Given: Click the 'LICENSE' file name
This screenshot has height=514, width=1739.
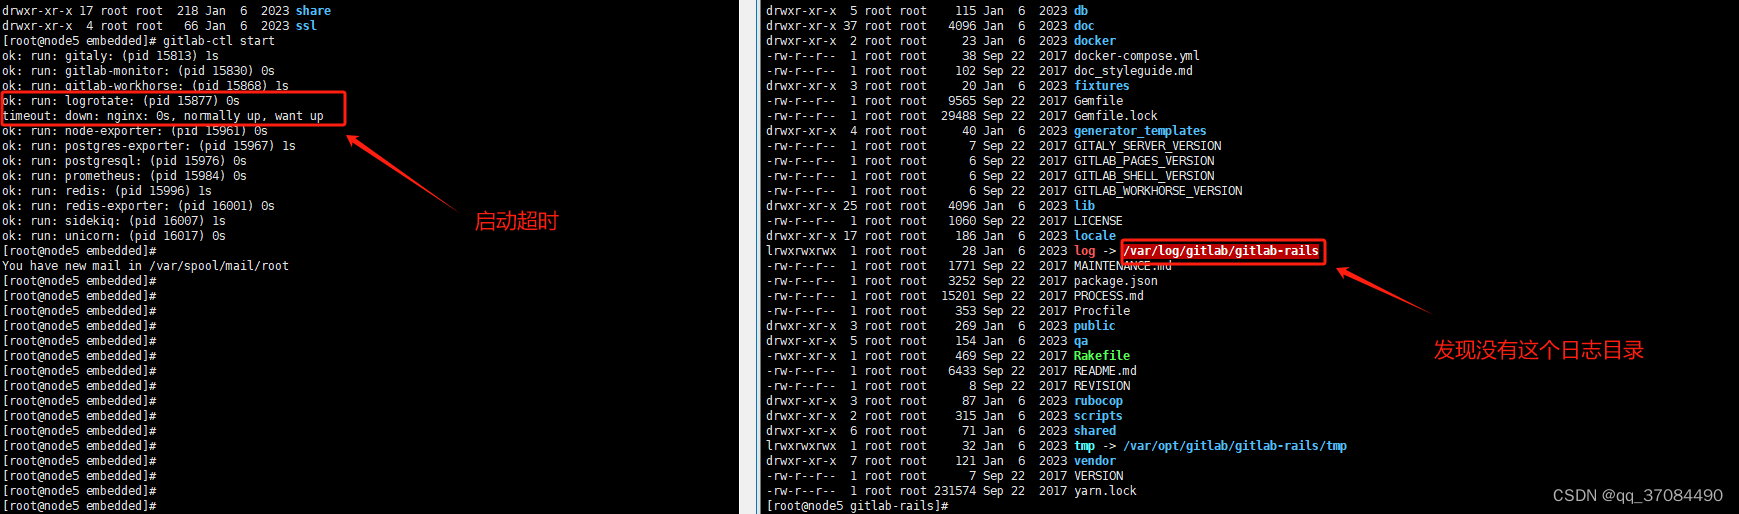Looking at the screenshot, I should pos(1098,221).
